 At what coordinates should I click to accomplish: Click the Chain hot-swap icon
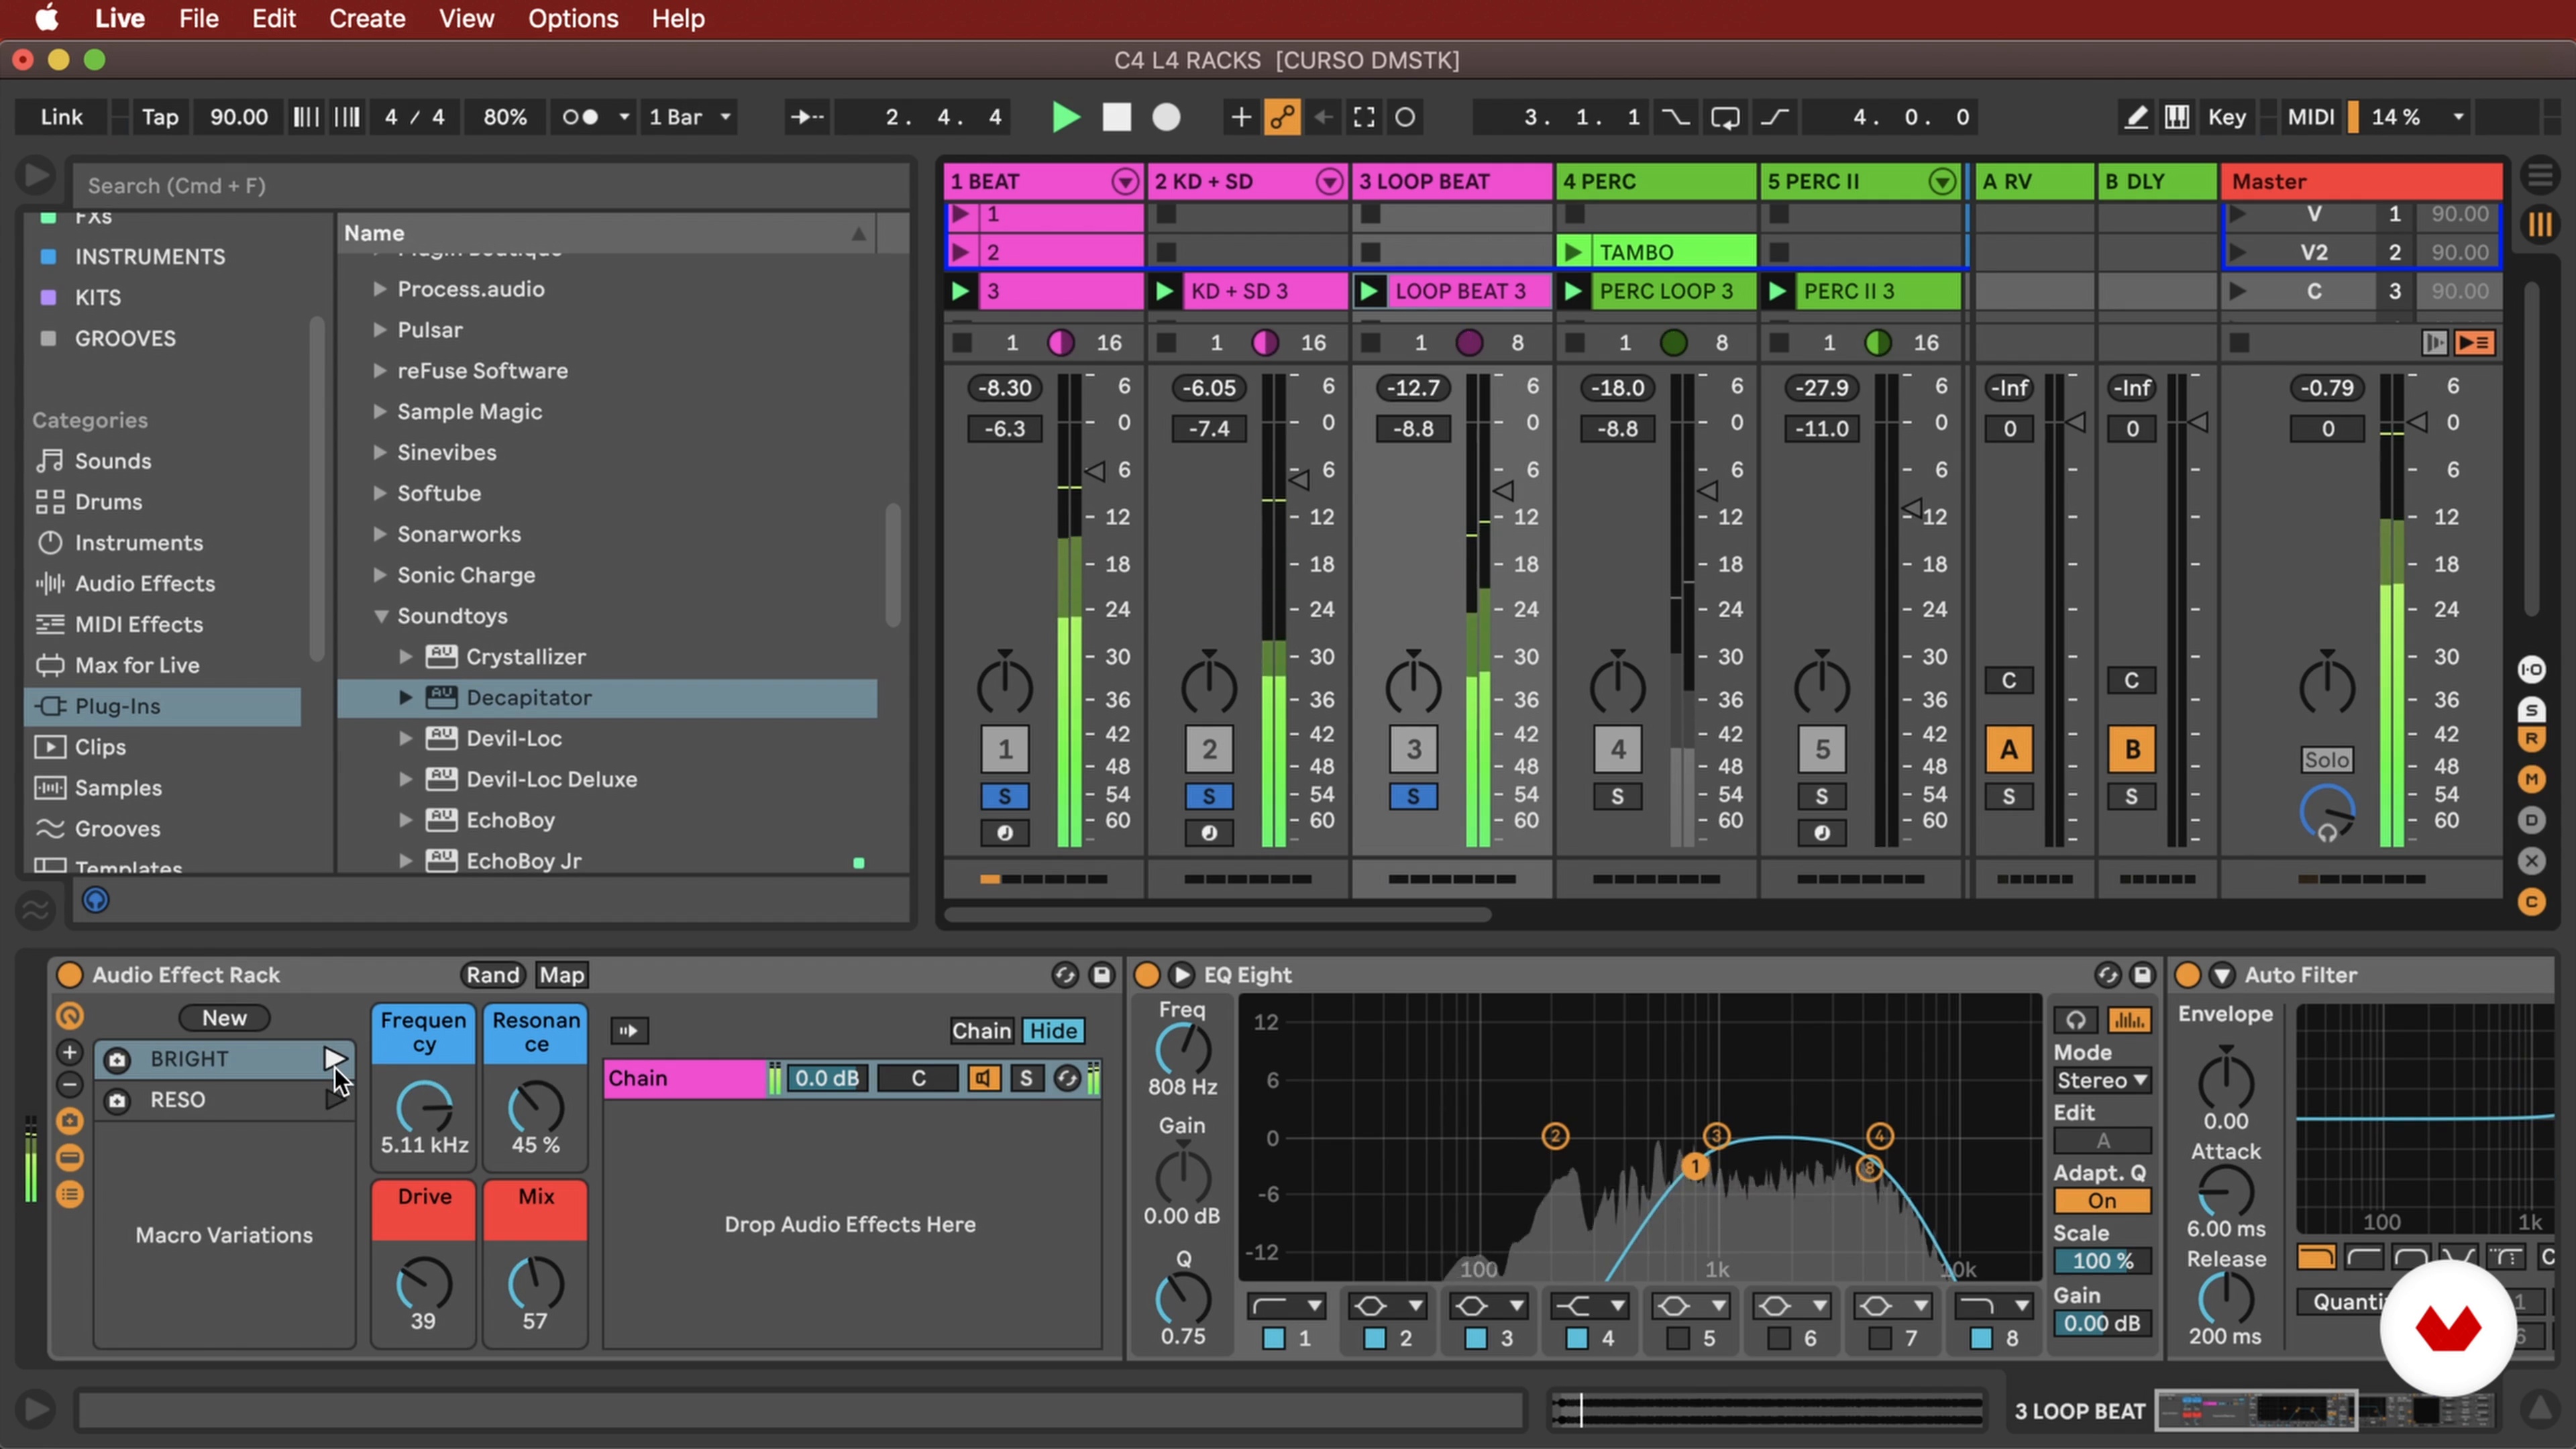tap(1067, 1078)
